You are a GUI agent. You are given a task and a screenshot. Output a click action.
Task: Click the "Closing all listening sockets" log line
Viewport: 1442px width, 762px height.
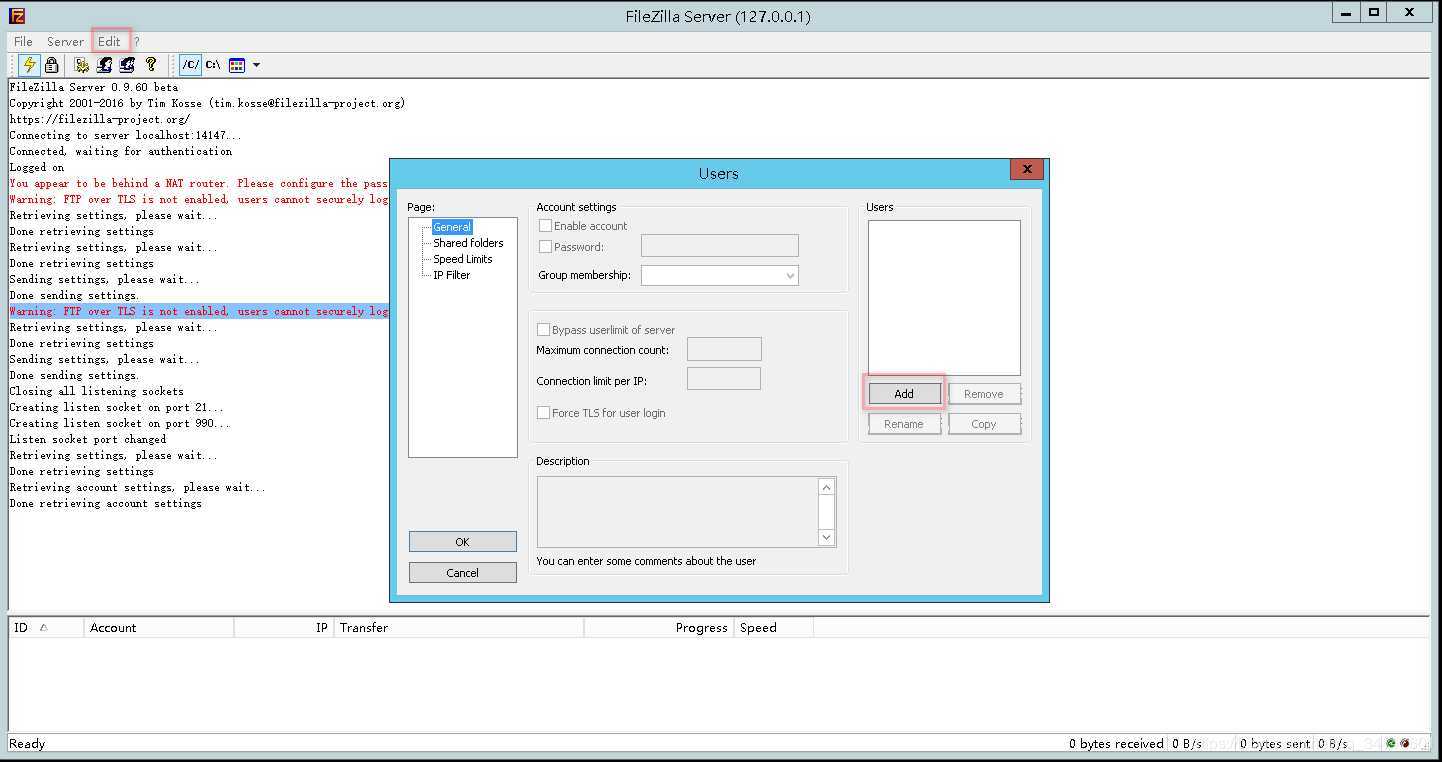[x=97, y=391]
